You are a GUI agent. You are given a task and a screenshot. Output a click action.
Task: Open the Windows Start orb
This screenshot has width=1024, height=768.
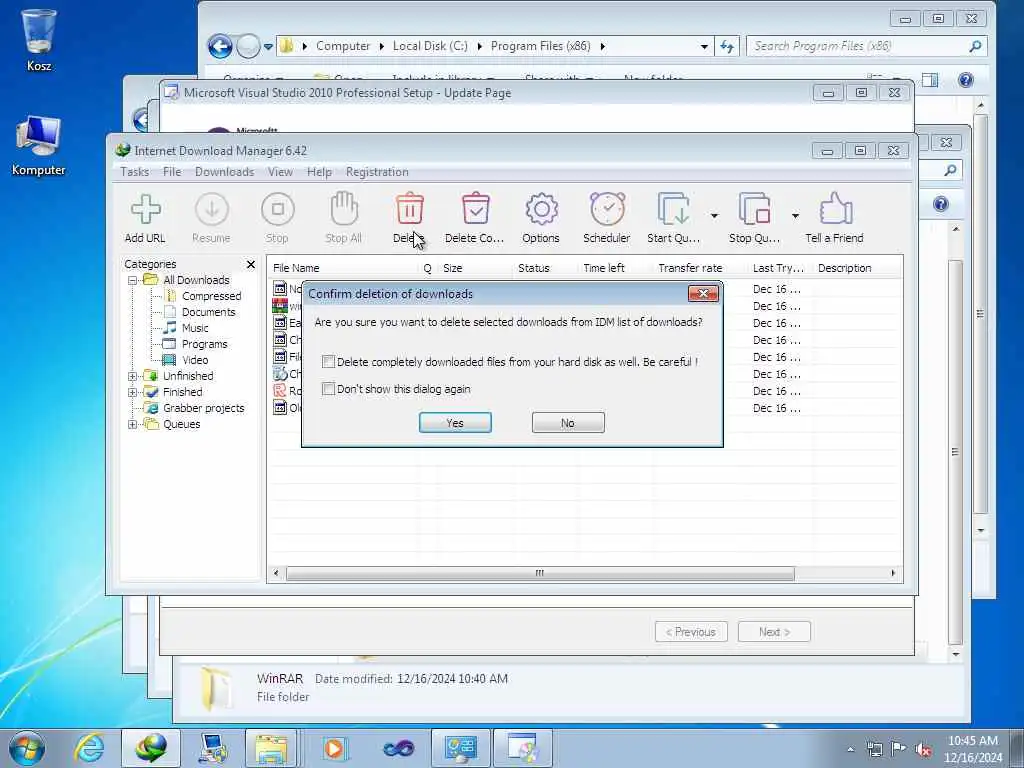point(27,748)
